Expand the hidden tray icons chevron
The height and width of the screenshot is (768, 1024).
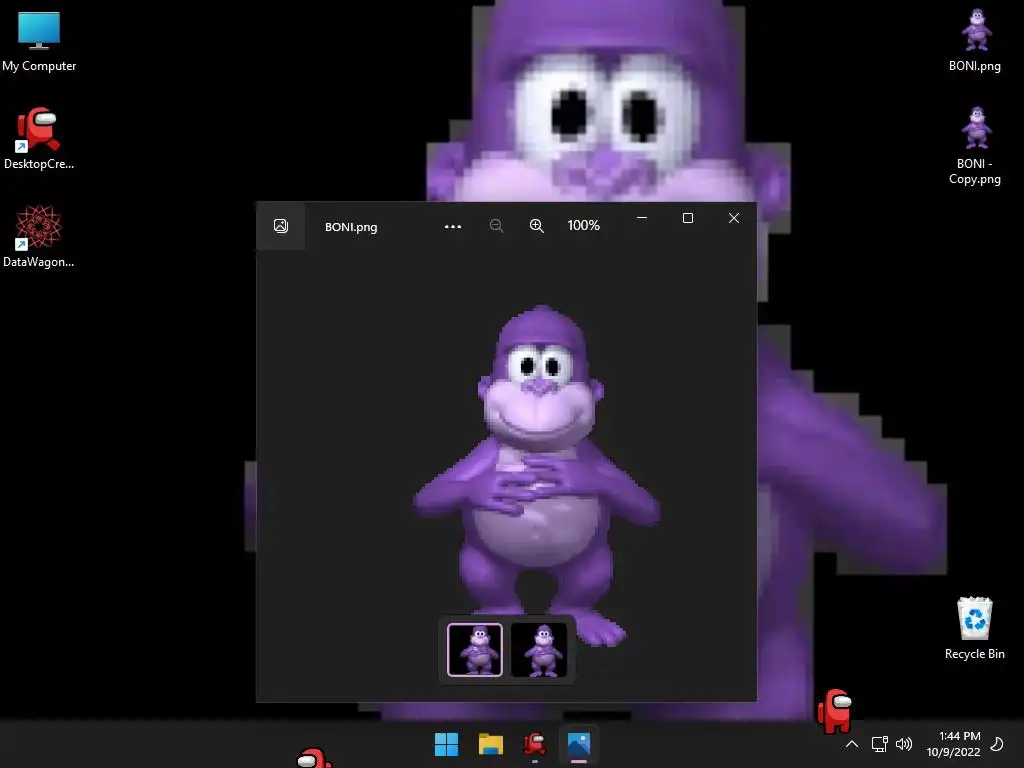[852, 744]
